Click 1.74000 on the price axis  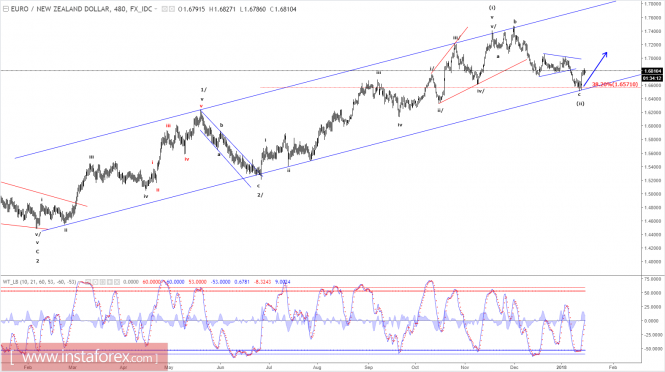point(654,31)
